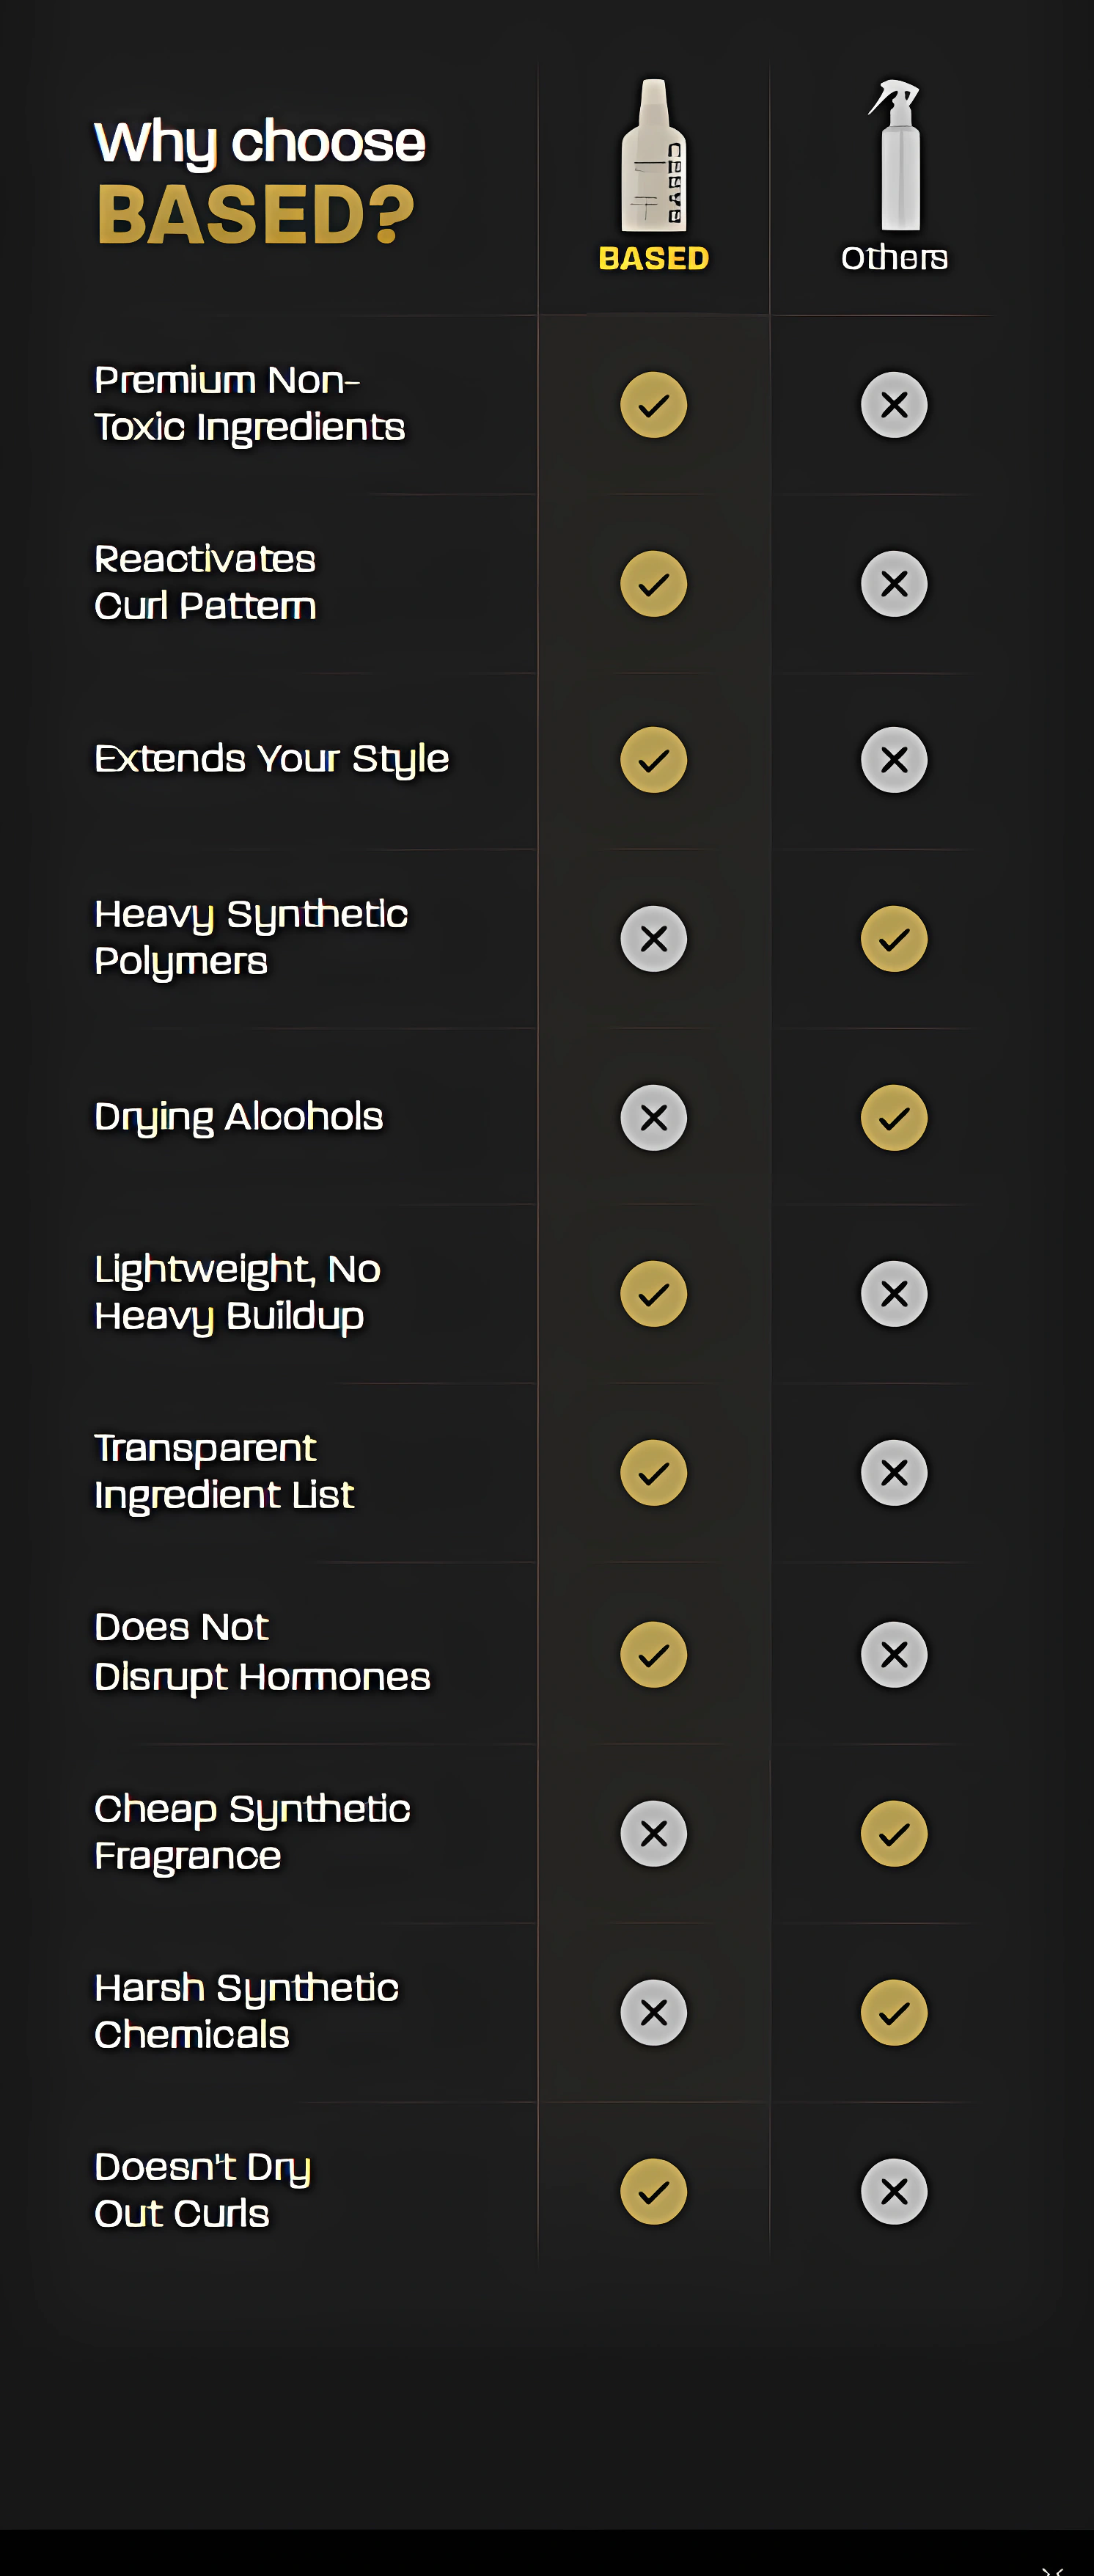Click the Others spray bottle image
The image size is (1094, 2576).
coord(895,155)
